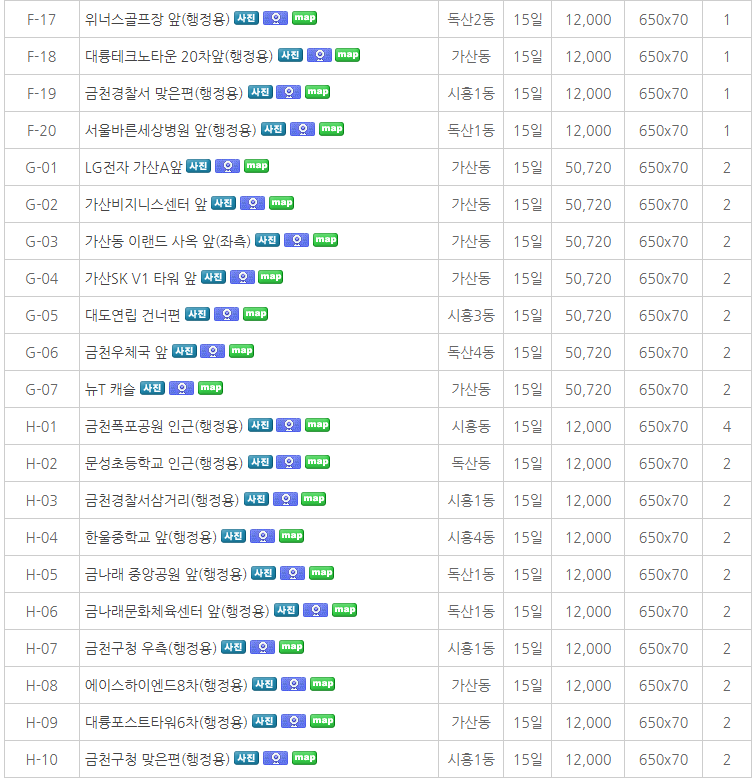Open map icon for H-09 대륭포스트타워6차
752x781 pixels.
tap(322, 722)
